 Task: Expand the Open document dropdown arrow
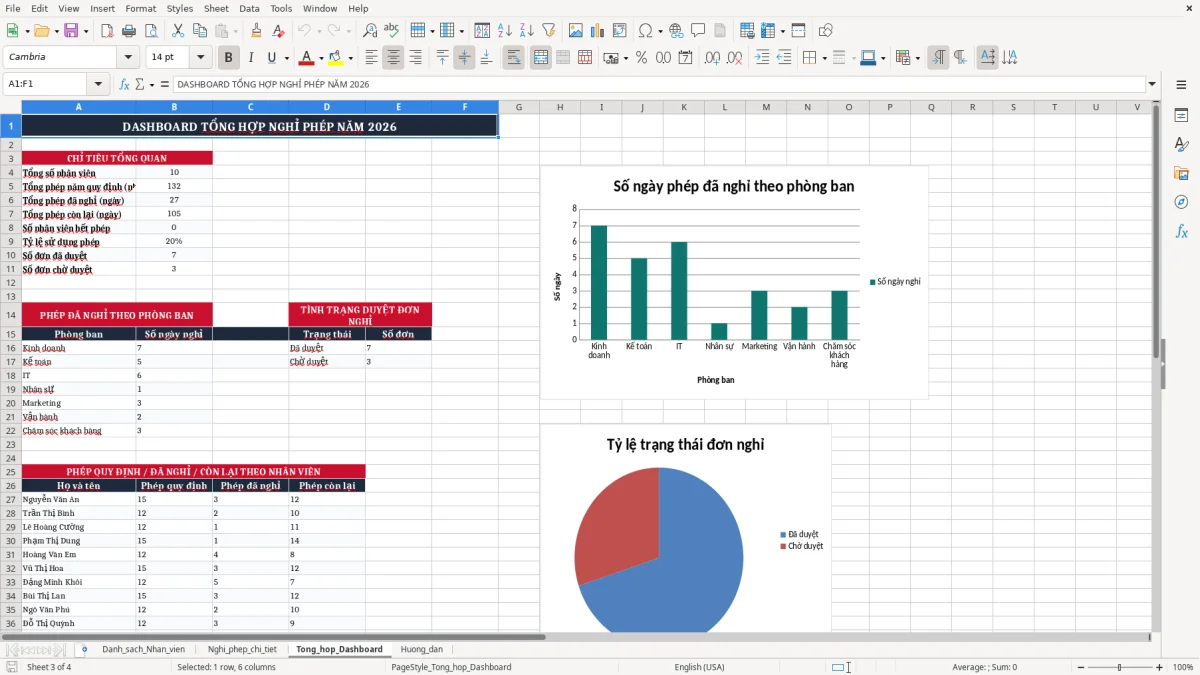(54, 31)
